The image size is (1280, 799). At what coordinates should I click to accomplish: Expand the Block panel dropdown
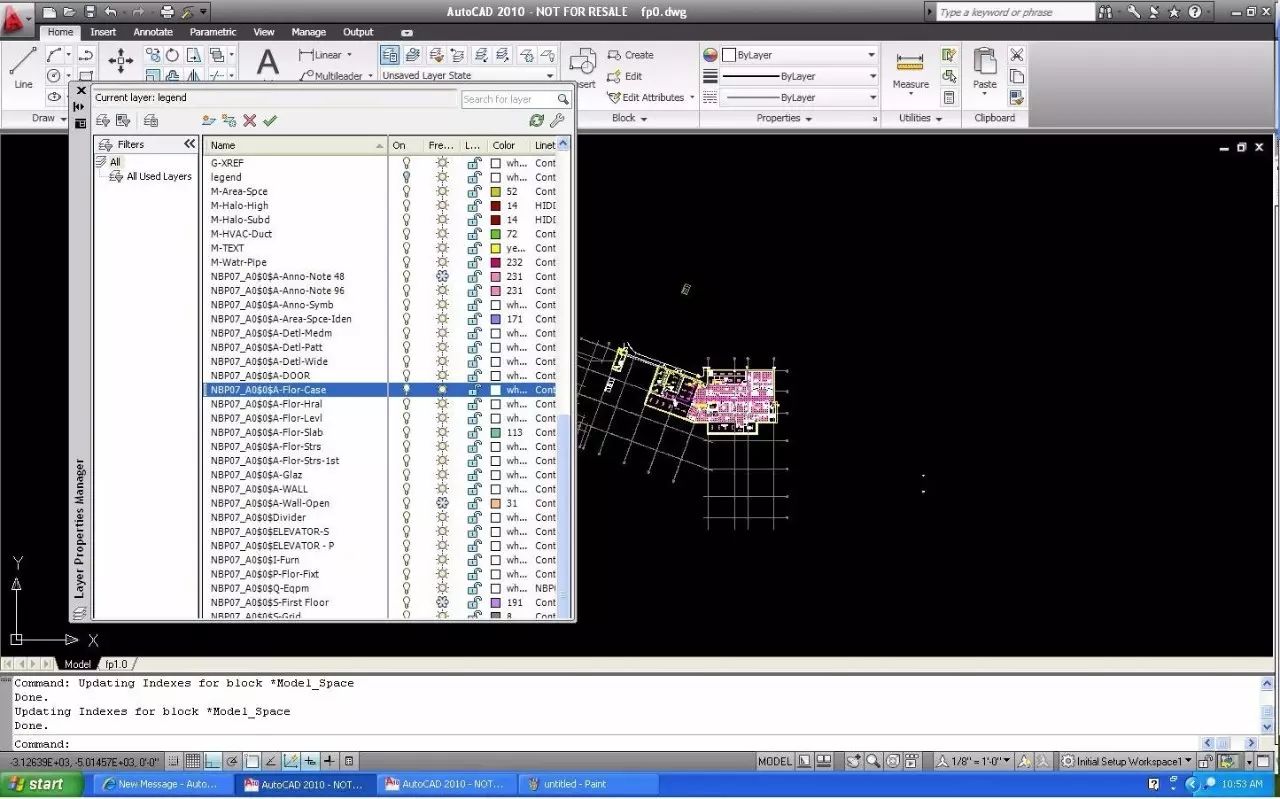629,118
